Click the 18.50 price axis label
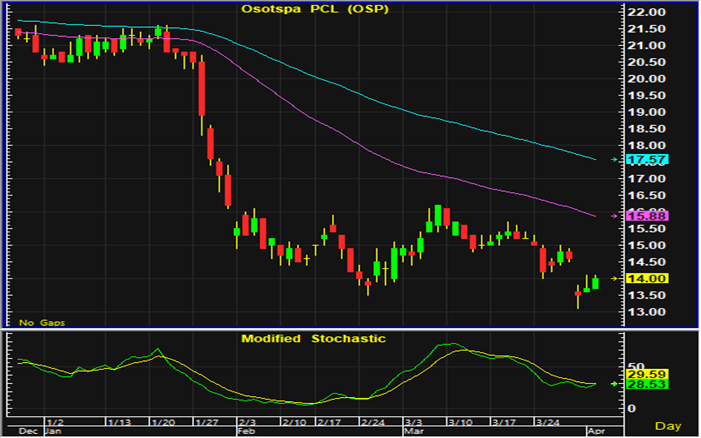Image resolution: width=701 pixels, height=438 pixels. tap(646, 129)
